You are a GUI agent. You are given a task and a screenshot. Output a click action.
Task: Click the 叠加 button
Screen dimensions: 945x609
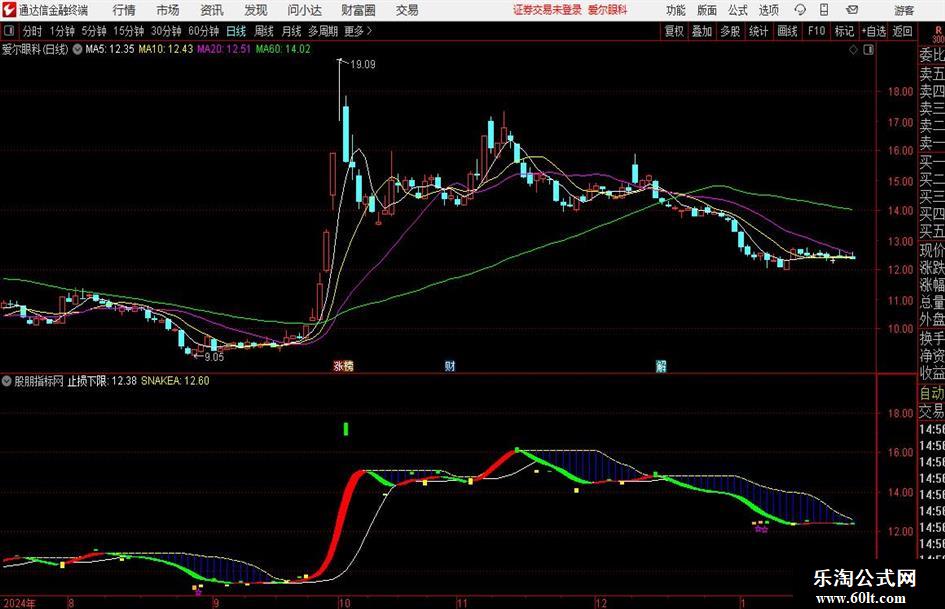coord(702,31)
